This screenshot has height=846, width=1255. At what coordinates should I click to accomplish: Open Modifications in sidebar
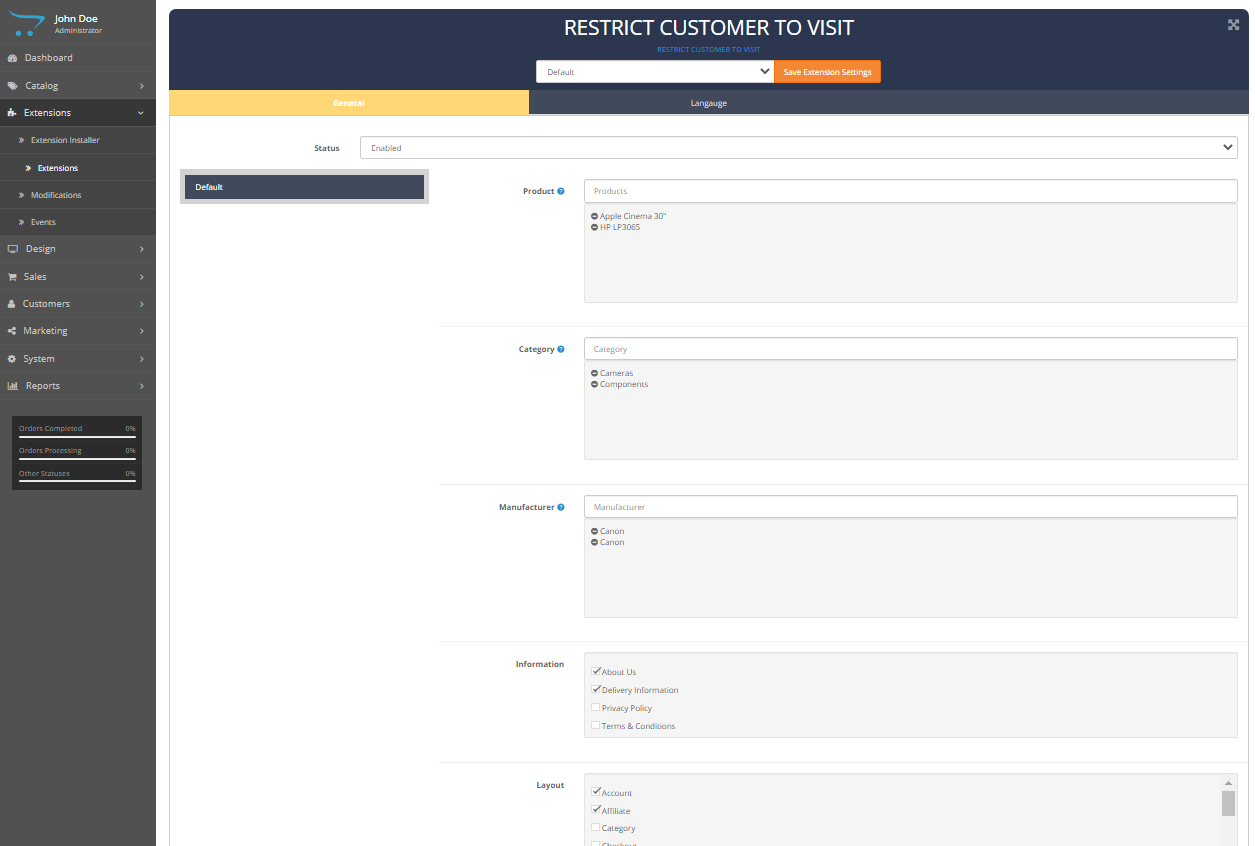78,195
